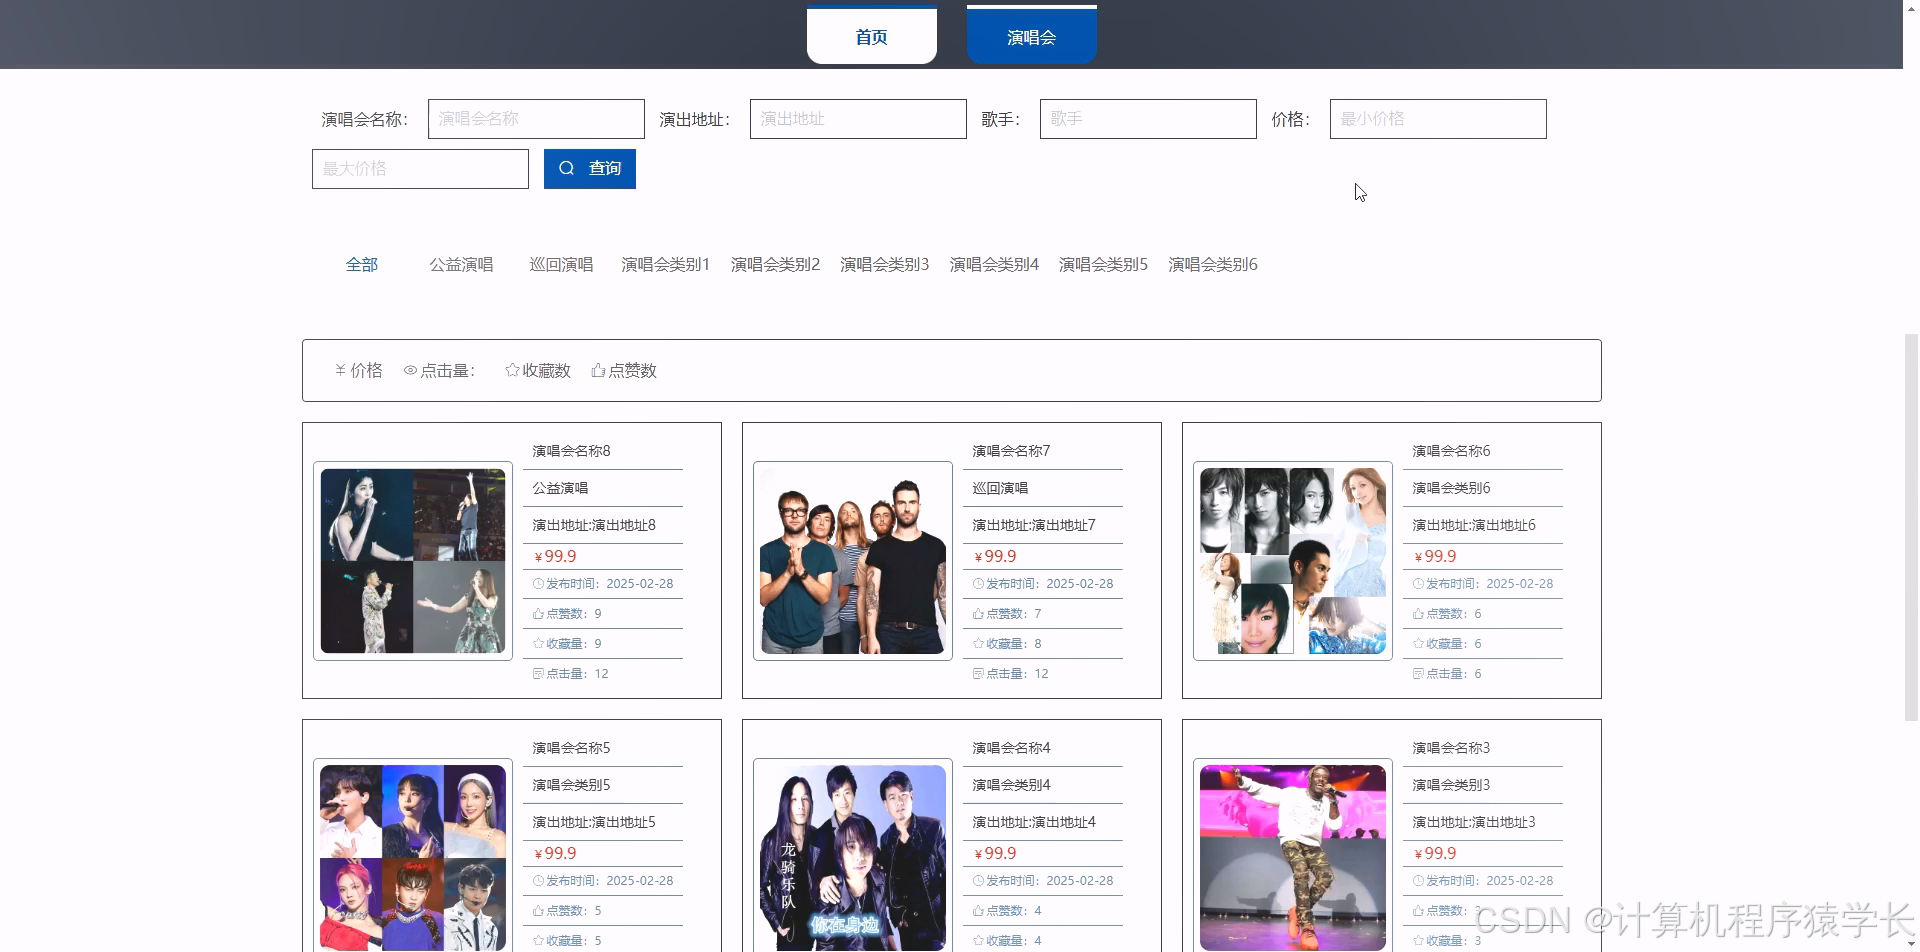Click the star icon next to 收藏数 sorting
The width and height of the screenshot is (1920, 952).
pyautogui.click(x=511, y=369)
